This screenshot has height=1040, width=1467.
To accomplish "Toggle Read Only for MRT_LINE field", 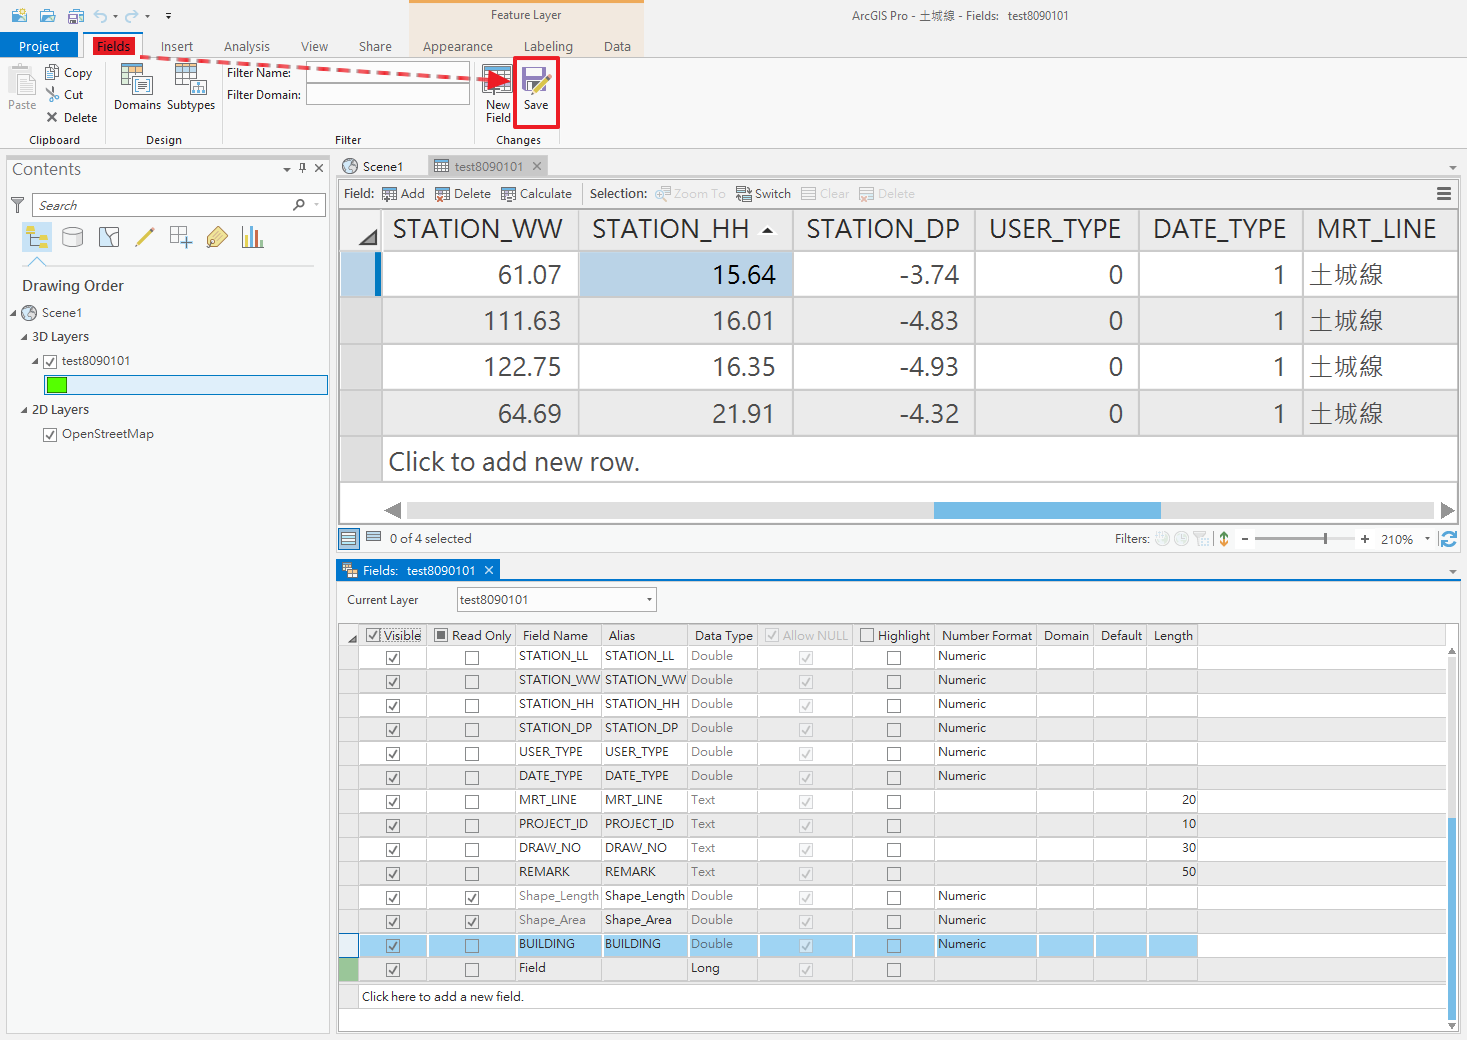I will point(472,802).
